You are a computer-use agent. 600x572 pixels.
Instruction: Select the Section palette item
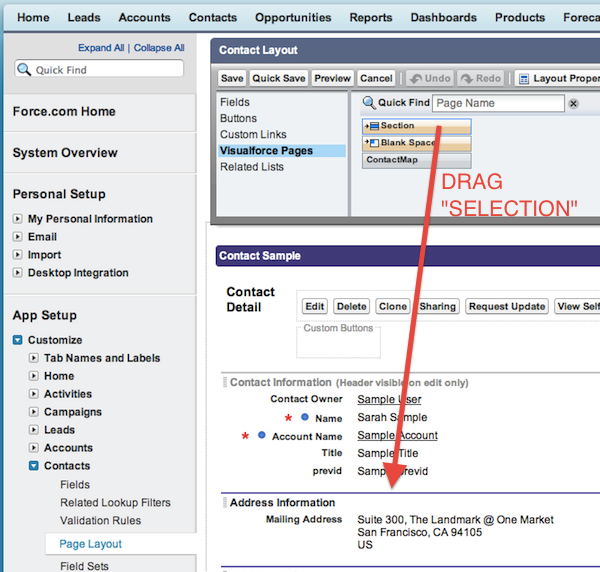coord(416,126)
